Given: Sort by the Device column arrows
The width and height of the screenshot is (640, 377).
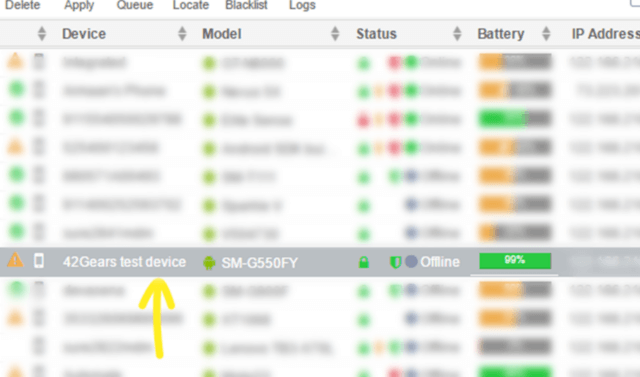Looking at the screenshot, I should point(182,34).
